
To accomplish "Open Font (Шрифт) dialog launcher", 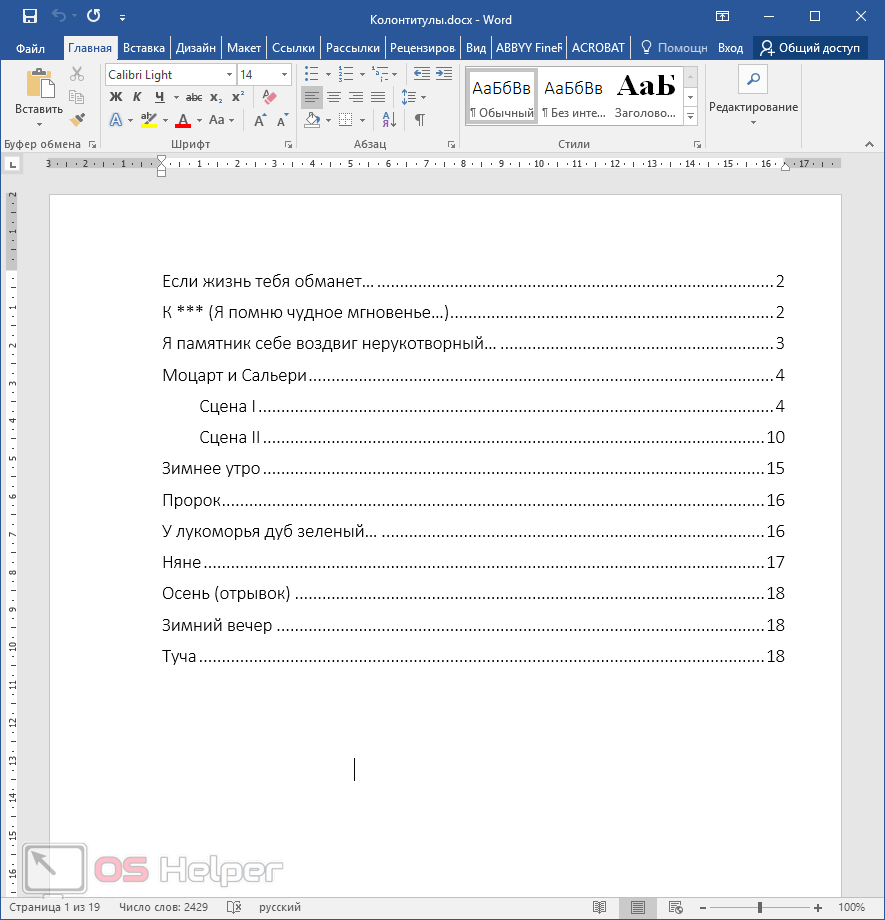I will 288,144.
